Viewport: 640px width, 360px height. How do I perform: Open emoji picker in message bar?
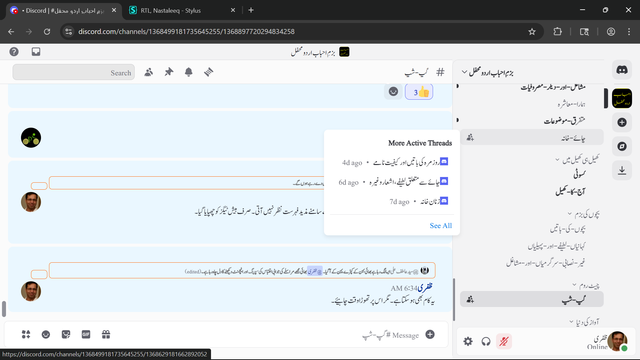tap(46, 335)
